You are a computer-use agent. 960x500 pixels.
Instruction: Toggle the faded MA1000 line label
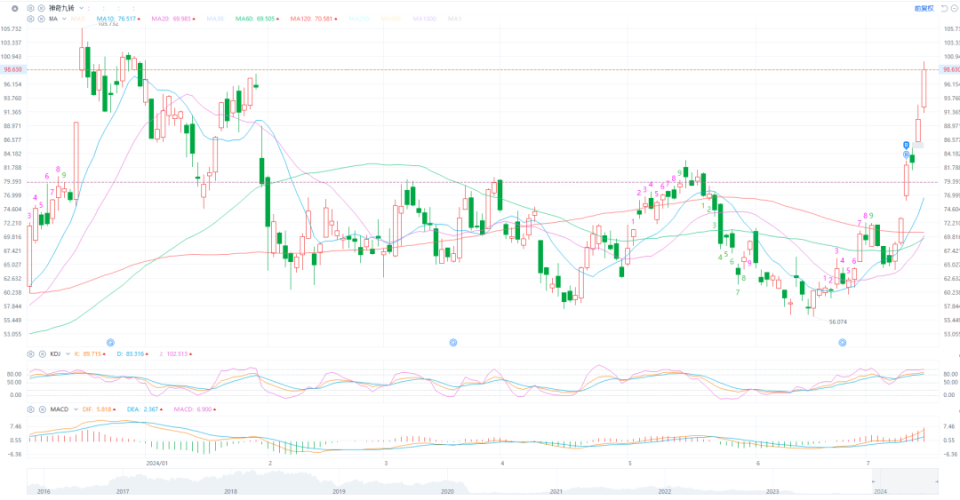tap(424, 19)
